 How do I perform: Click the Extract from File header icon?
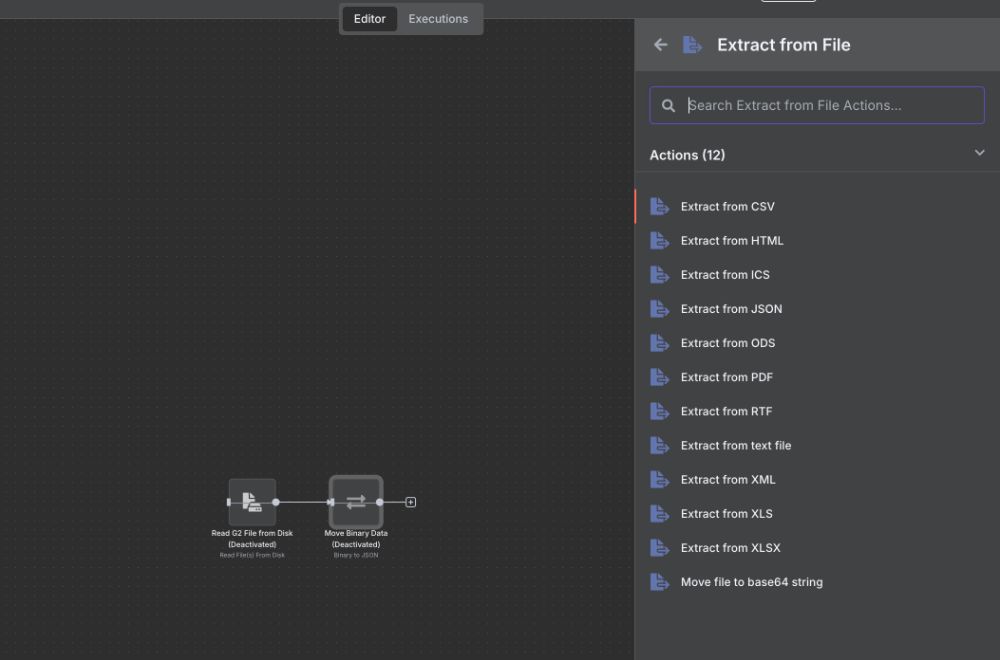[692, 44]
